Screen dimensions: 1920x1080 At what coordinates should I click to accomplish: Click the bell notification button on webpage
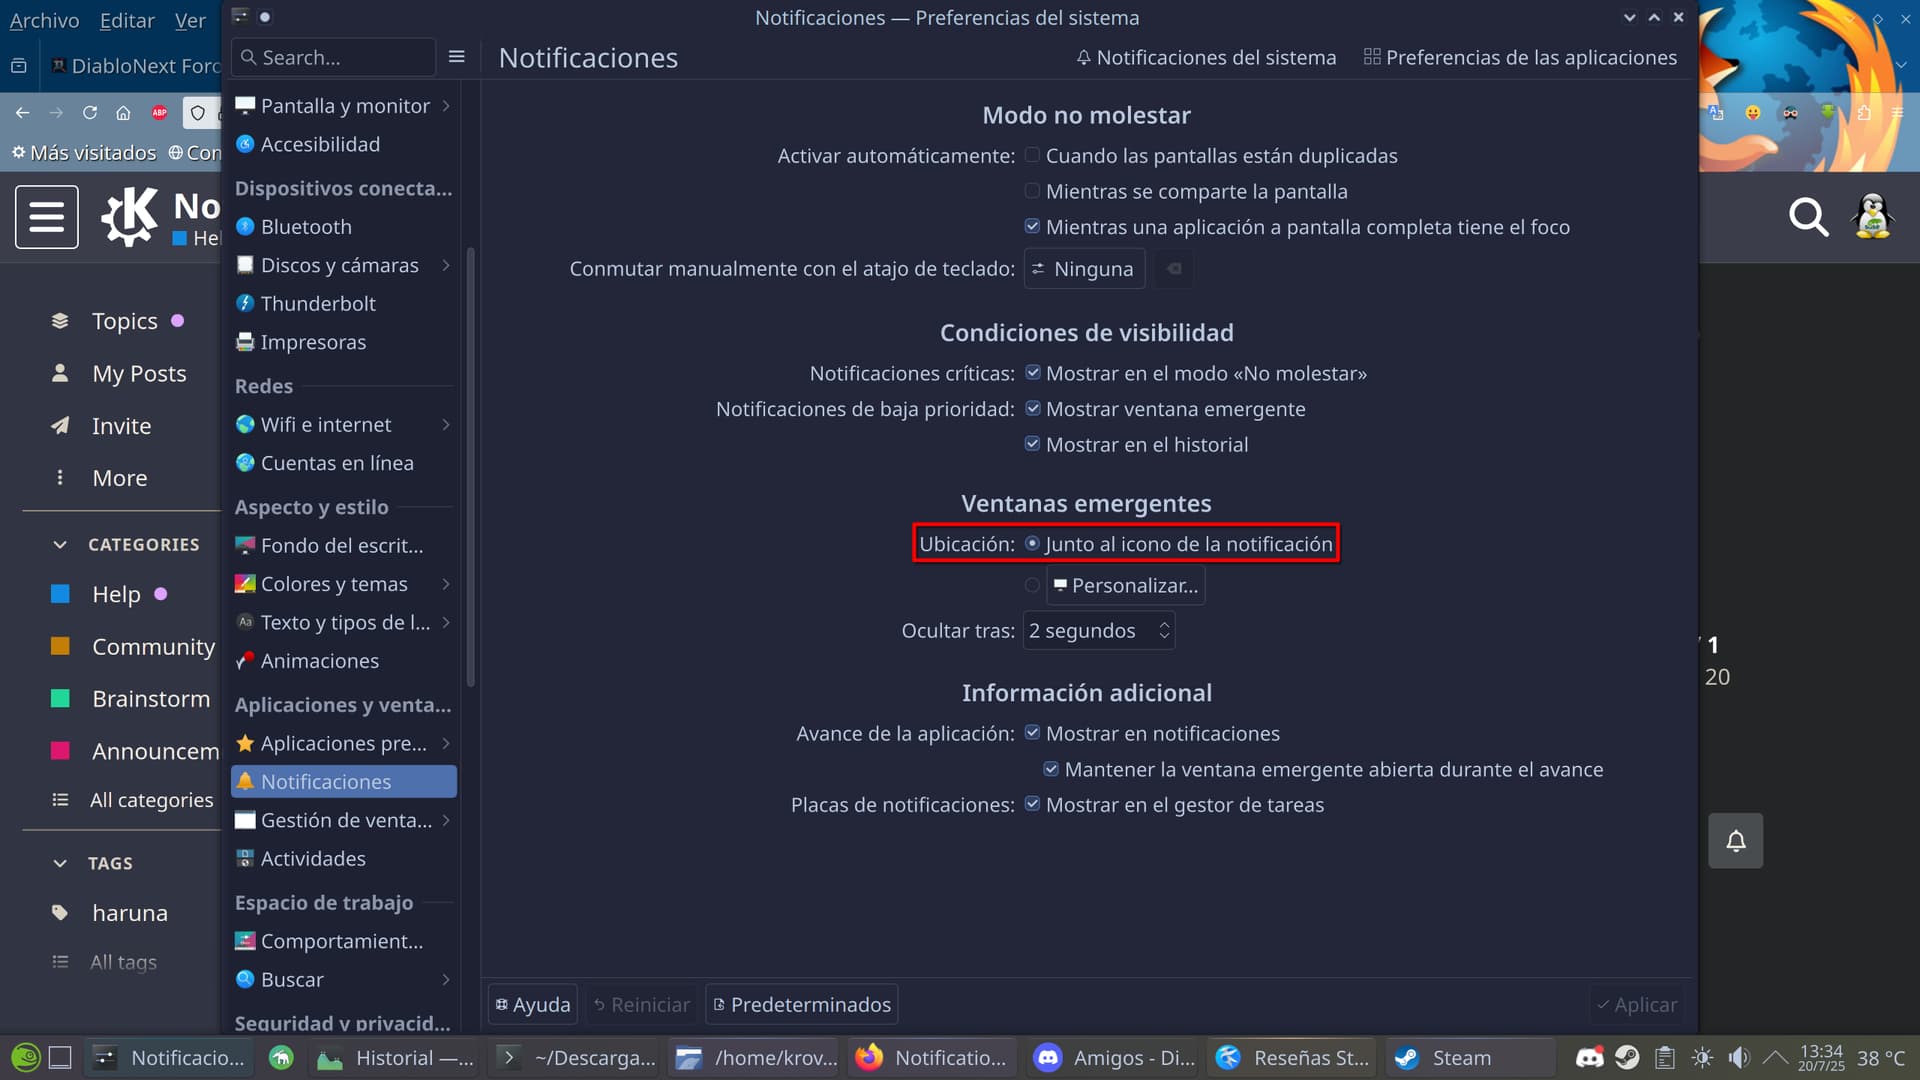[1736, 841]
